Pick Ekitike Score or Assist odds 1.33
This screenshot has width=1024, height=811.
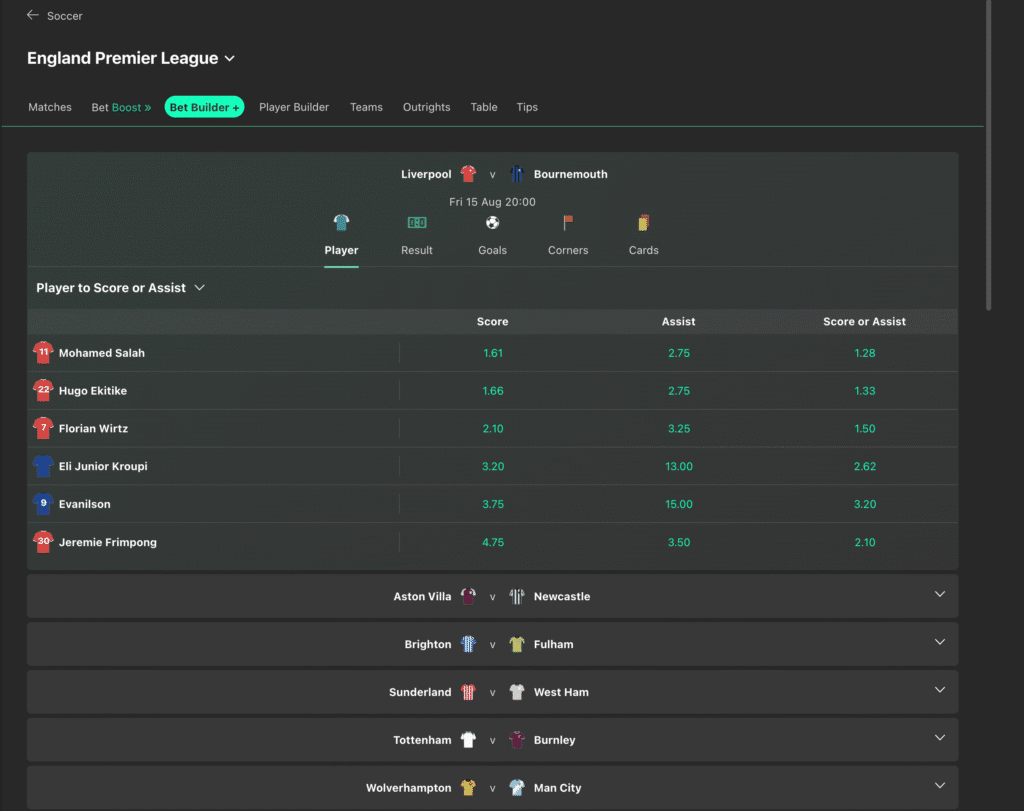(865, 390)
